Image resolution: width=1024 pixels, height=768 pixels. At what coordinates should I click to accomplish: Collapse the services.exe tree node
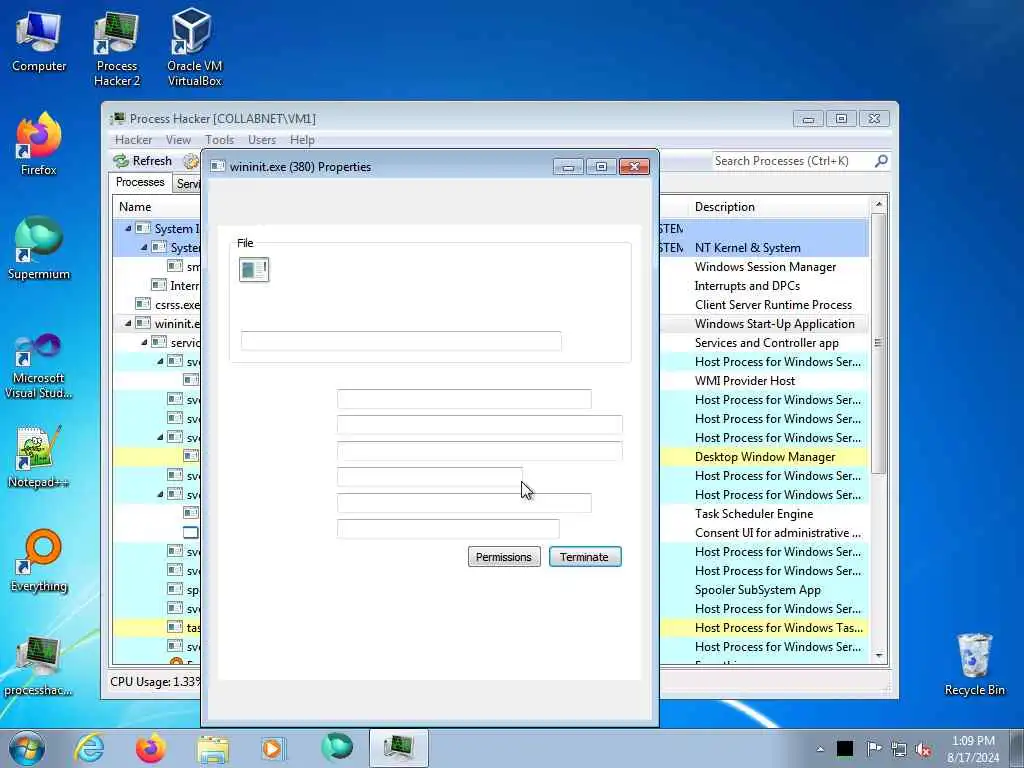coord(144,342)
